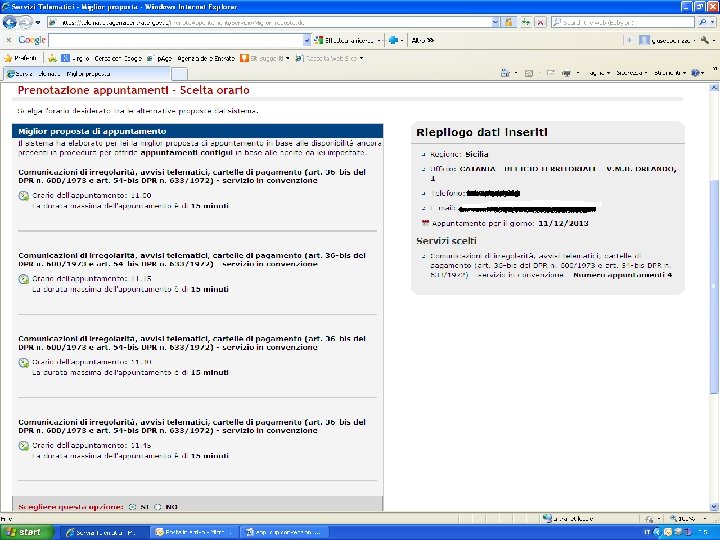Click the clock icon for the 11:00 appointment

23,196
